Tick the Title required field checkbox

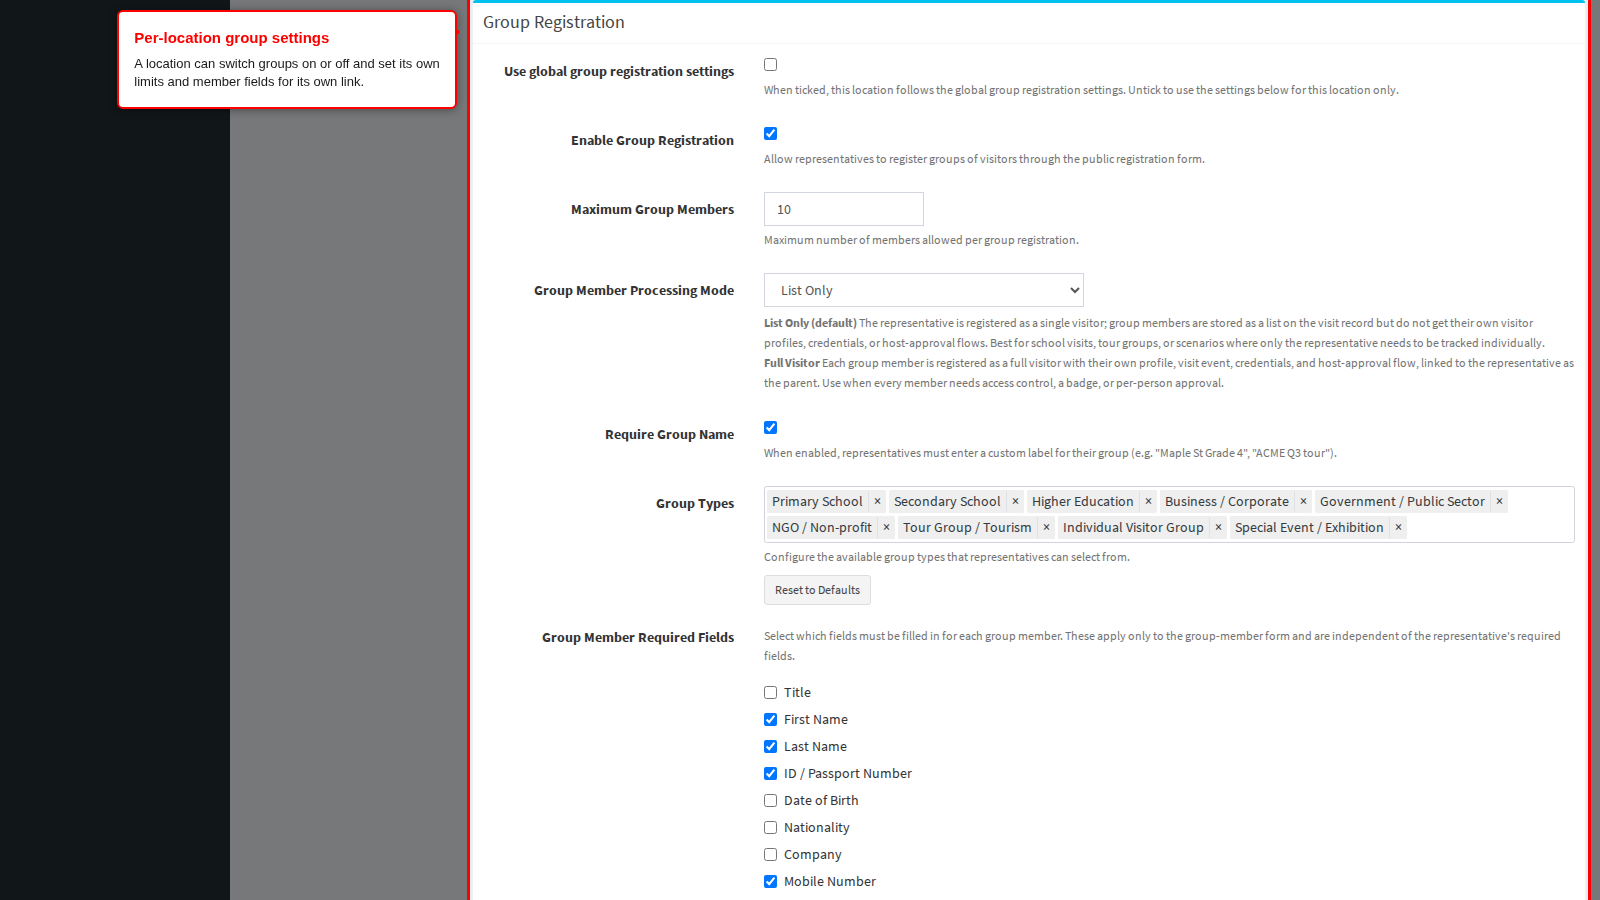tap(770, 693)
